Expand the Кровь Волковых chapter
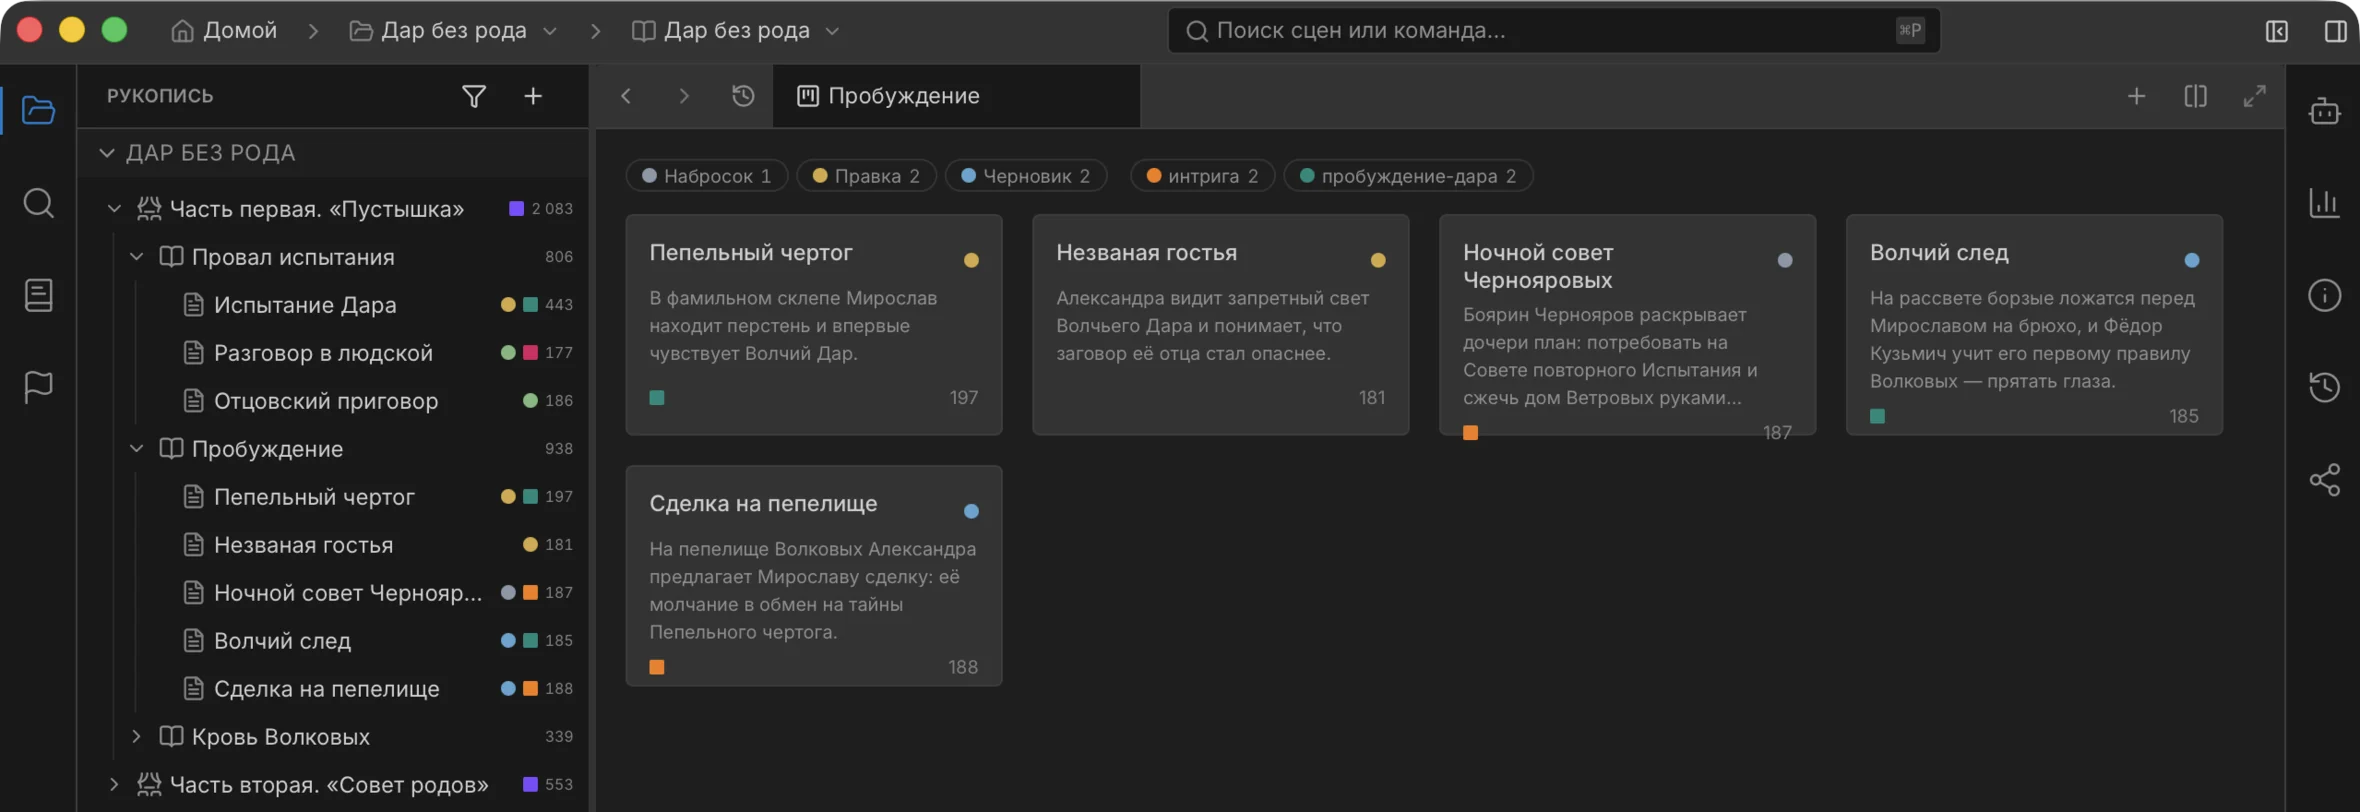This screenshot has height=812, width=2360. pos(137,737)
